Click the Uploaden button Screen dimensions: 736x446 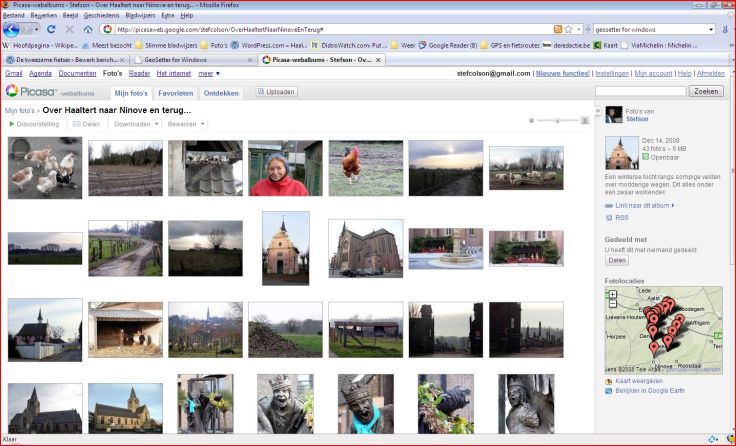(x=276, y=92)
